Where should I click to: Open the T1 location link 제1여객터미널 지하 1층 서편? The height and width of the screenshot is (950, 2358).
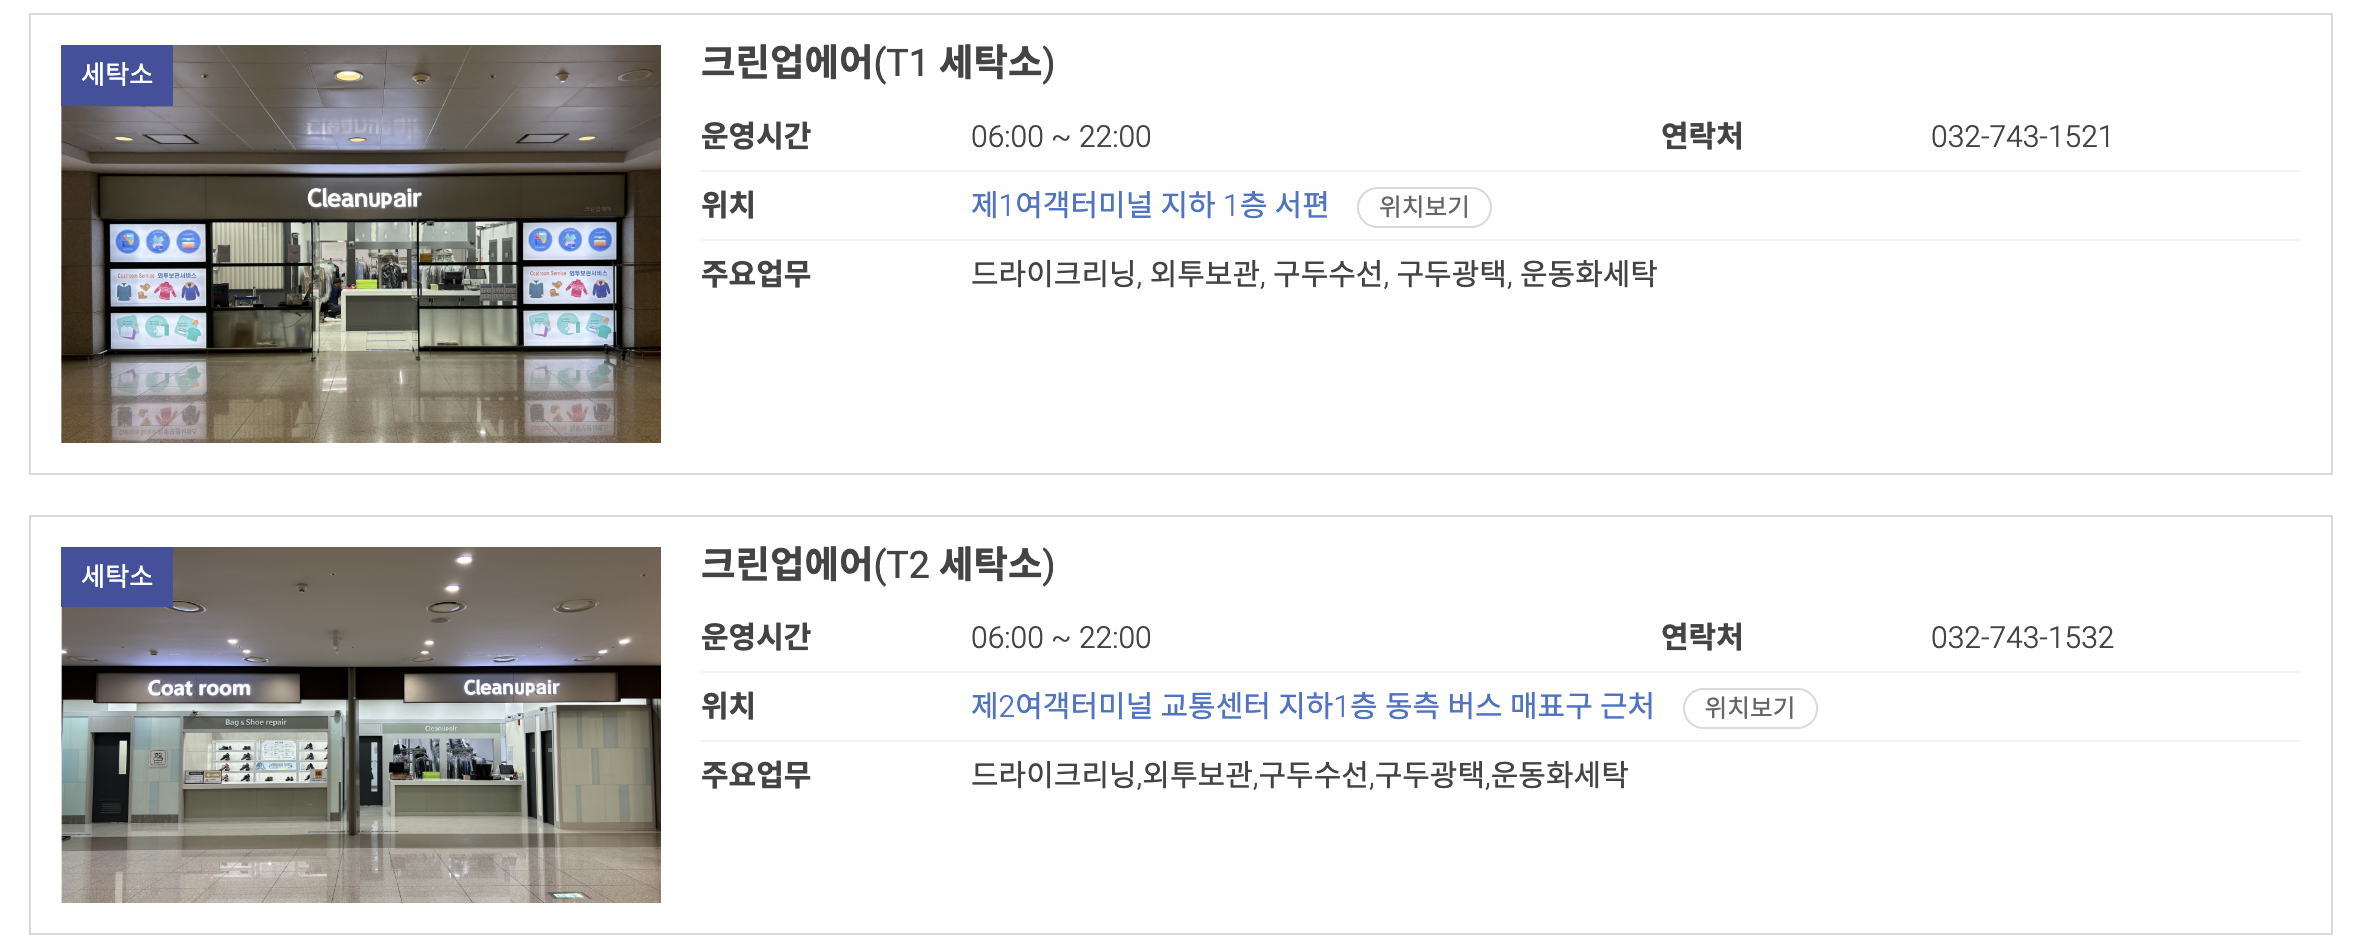(1150, 205)
